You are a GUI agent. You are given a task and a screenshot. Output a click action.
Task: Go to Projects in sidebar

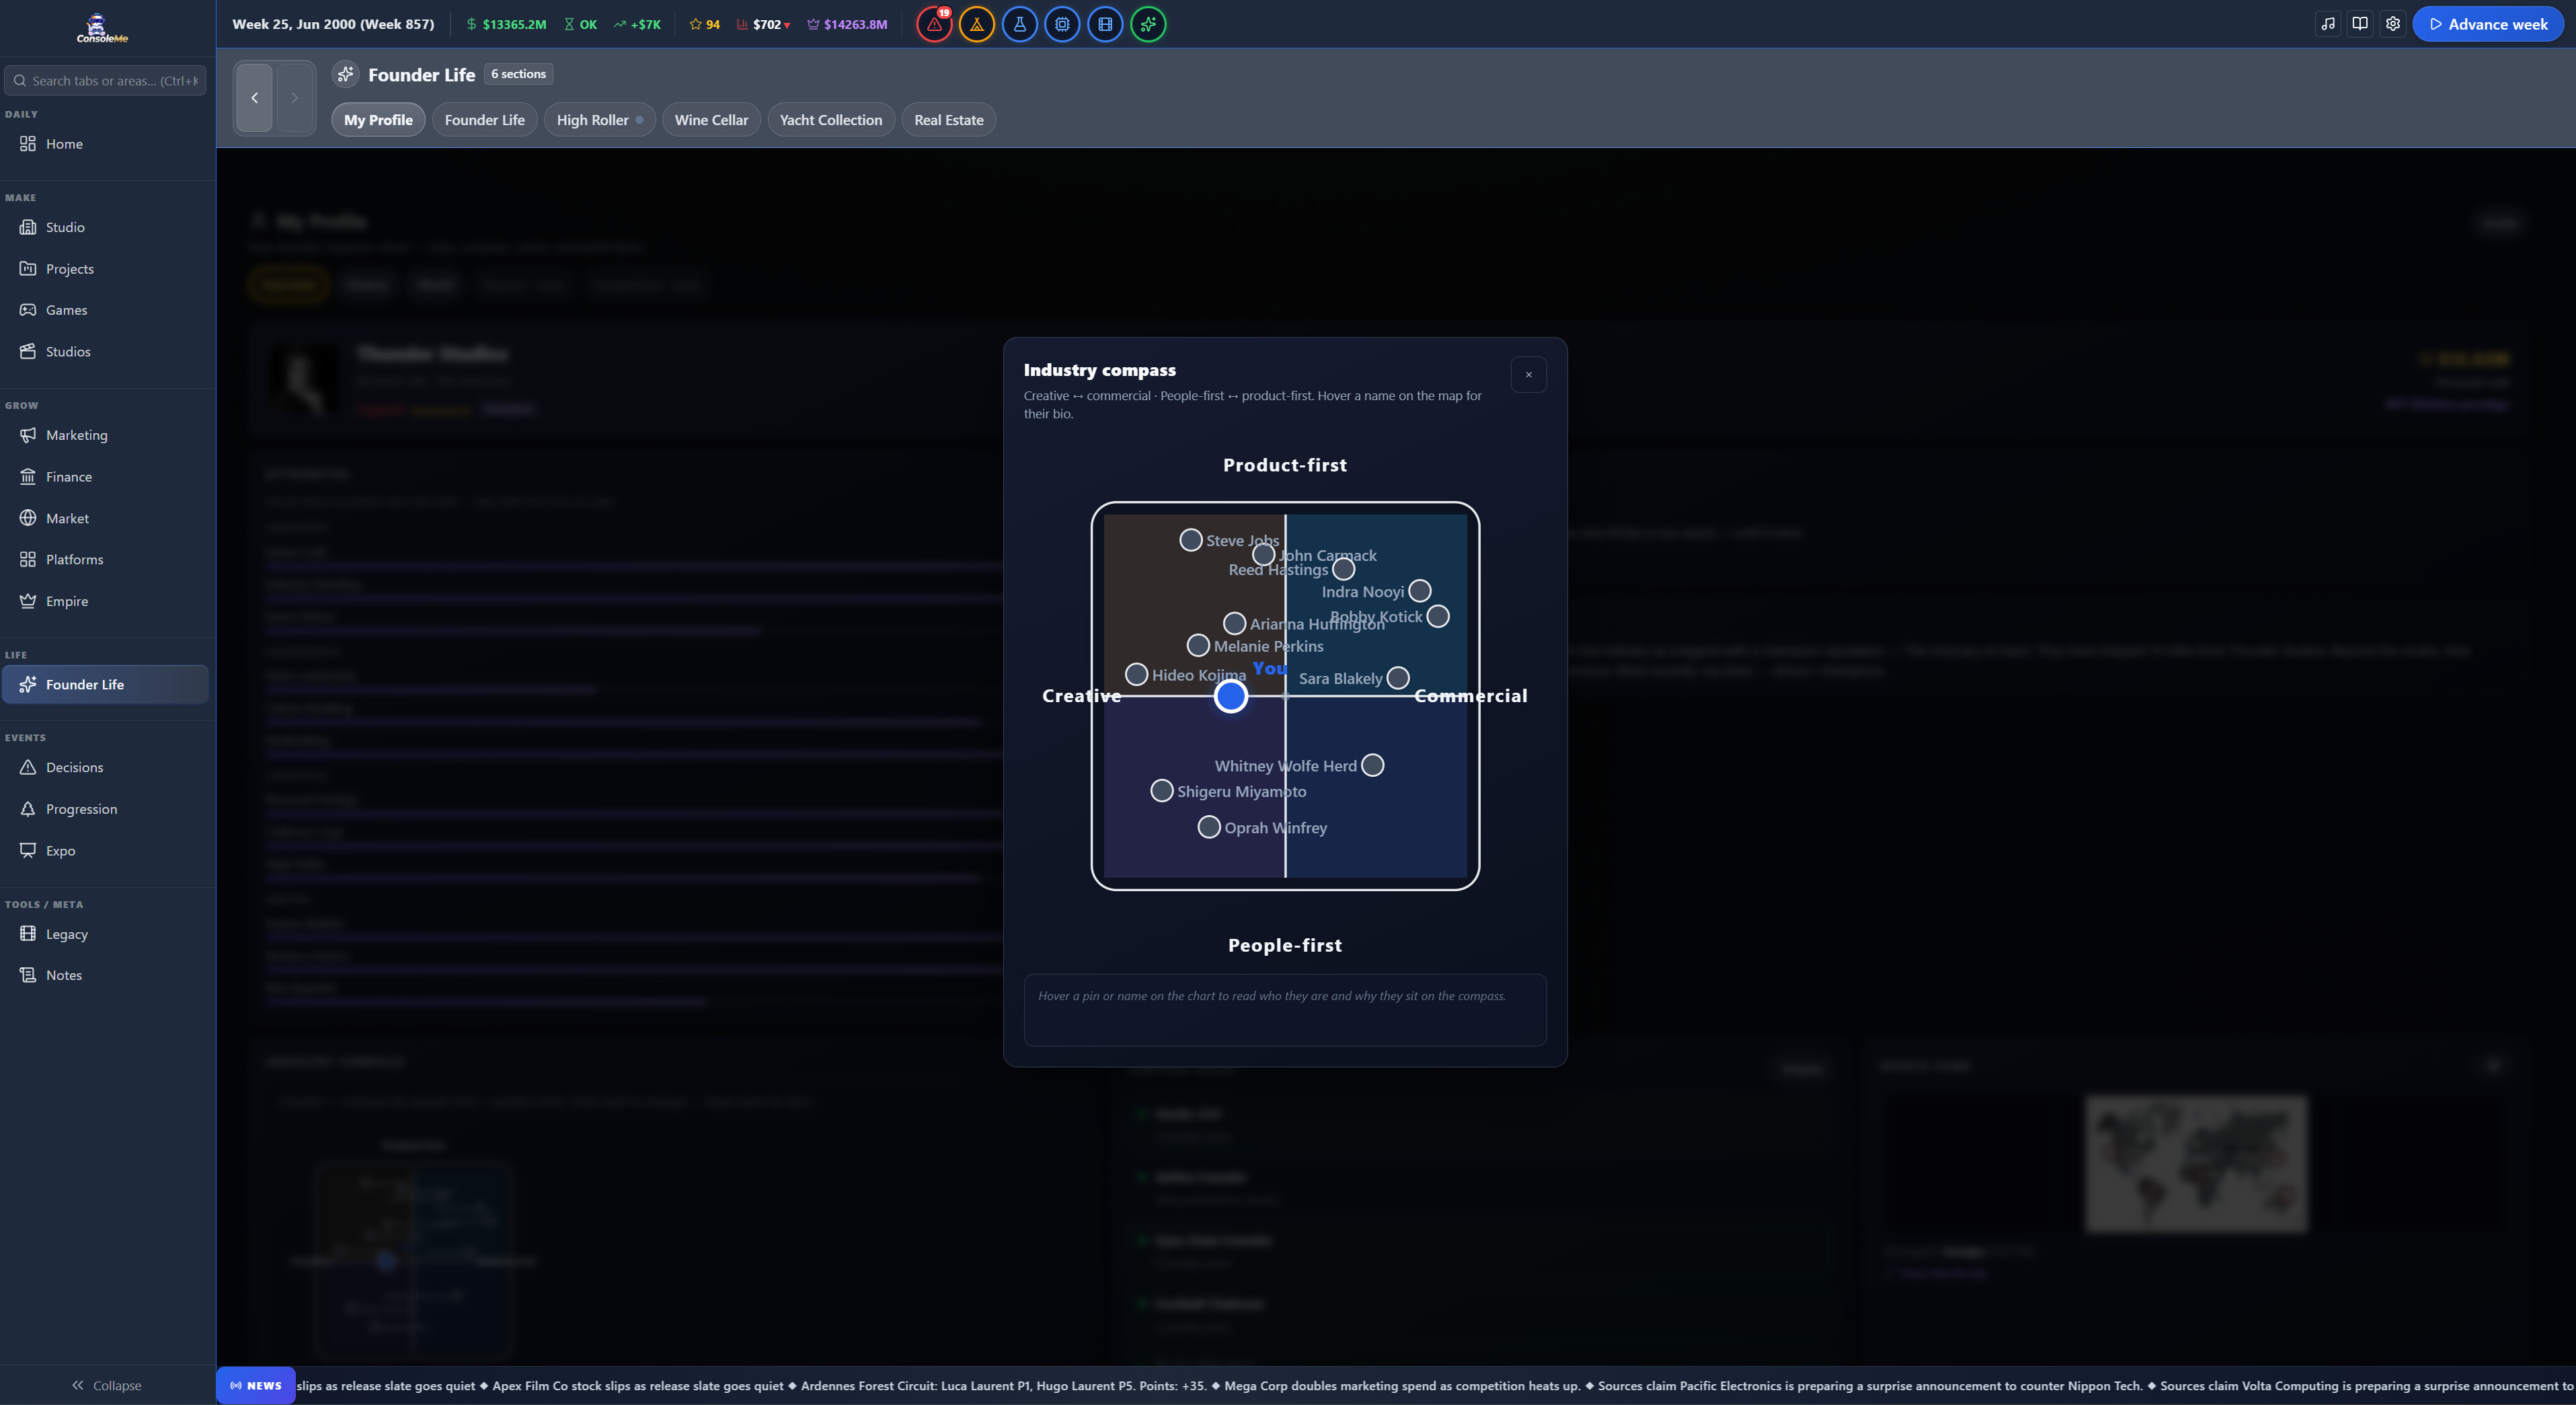[105, 269]
